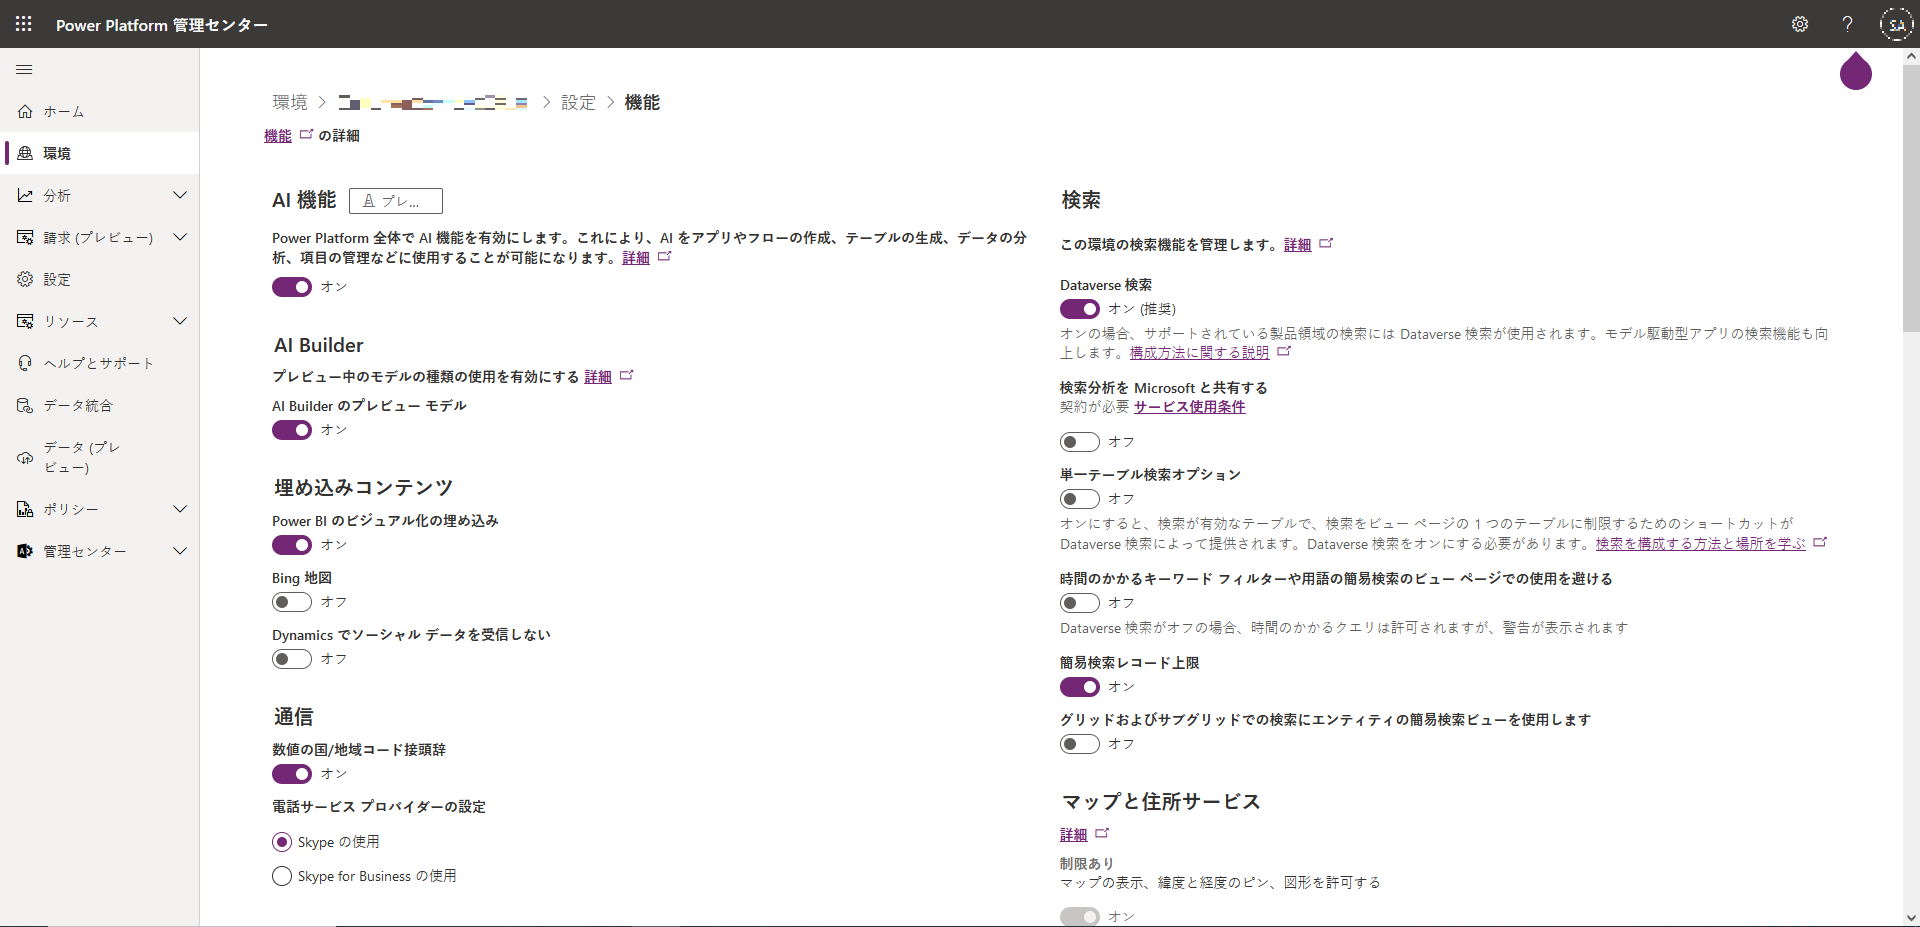Select Skype for Business の使用 radio button
Viewport: 1920px width, 927px height.
pyautogui.click(x=282, y=876)
